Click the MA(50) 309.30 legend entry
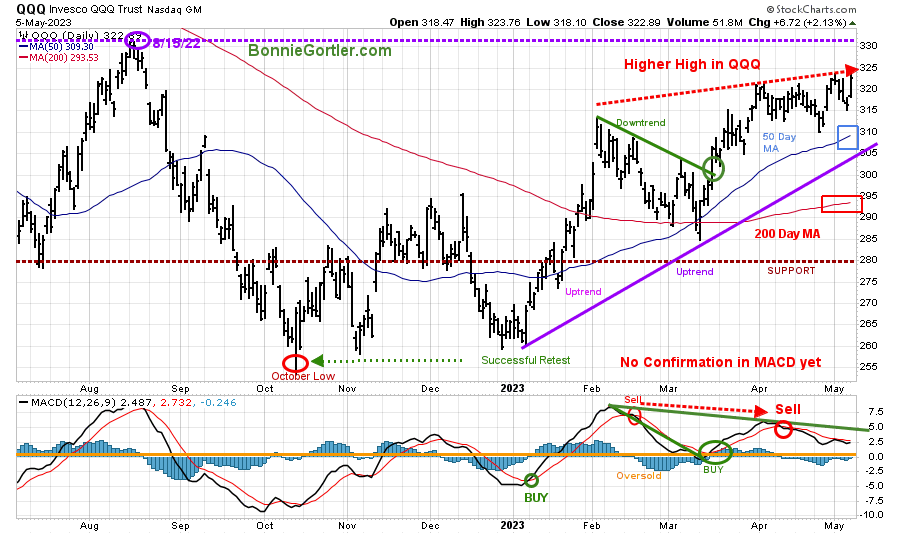Image resolution: width=900 pixels, height=534 pixels. [56, 47]
